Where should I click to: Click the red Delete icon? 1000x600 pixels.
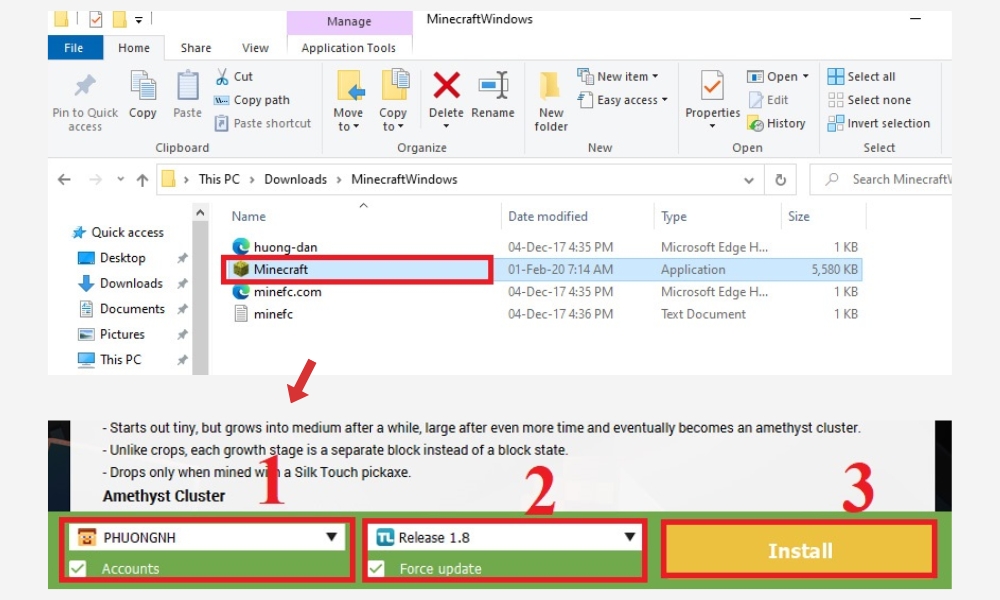point(446,85)
